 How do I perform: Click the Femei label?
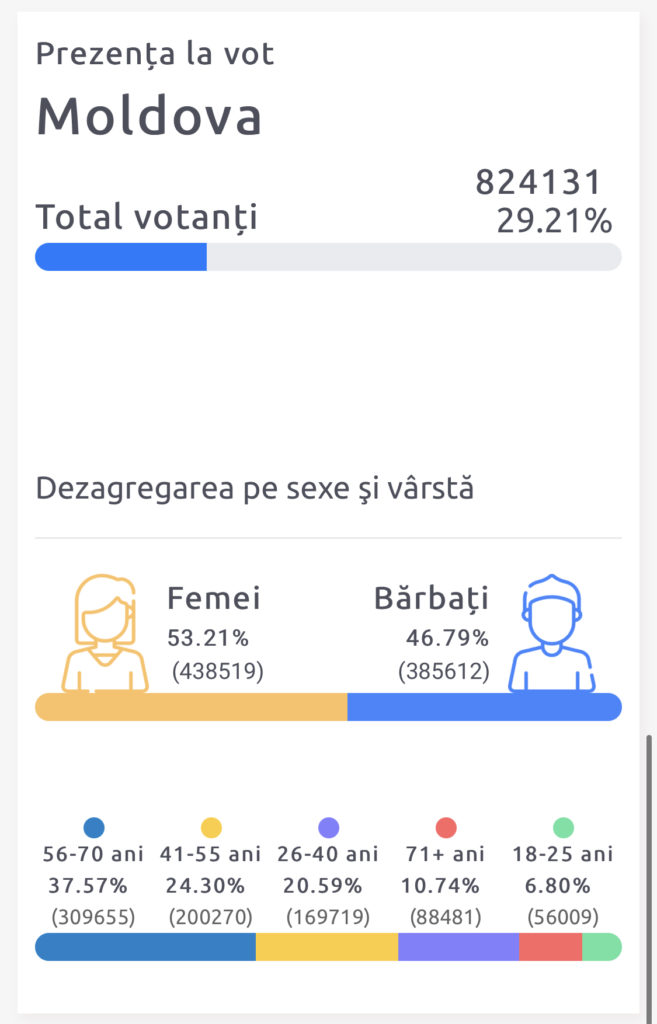214,599
